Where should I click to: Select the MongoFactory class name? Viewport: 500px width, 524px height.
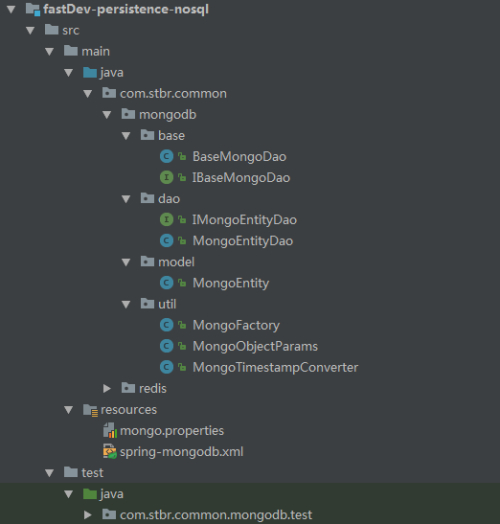(x=236, y=325)
